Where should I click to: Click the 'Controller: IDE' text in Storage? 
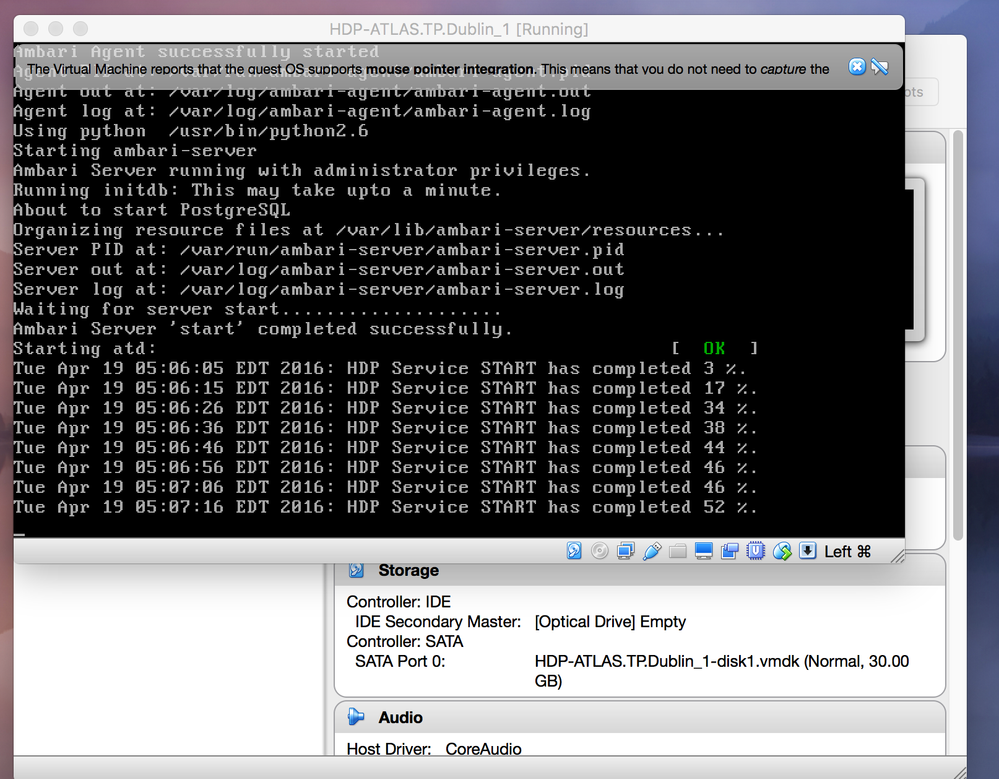tap(398, 602)
